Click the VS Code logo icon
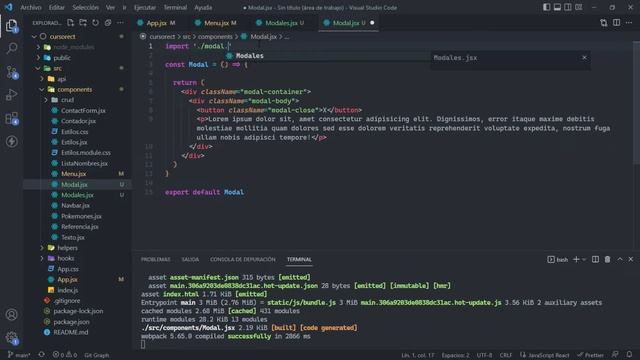Image resolution: width=640 pixels, height=360 pixels. [x=9, y=7]
